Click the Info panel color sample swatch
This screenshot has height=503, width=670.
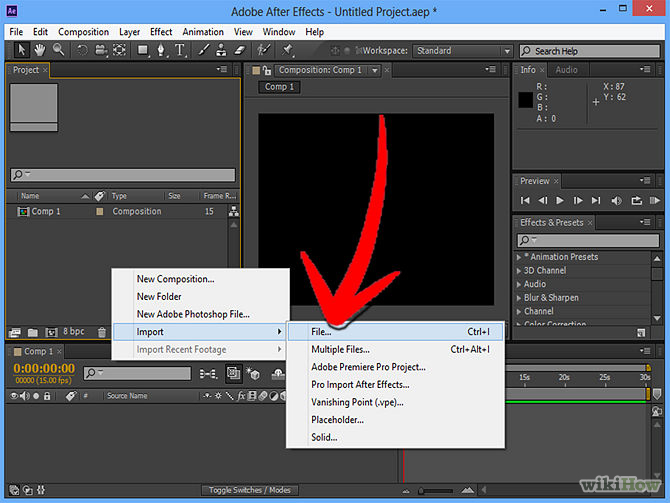(x=526, y=100)
